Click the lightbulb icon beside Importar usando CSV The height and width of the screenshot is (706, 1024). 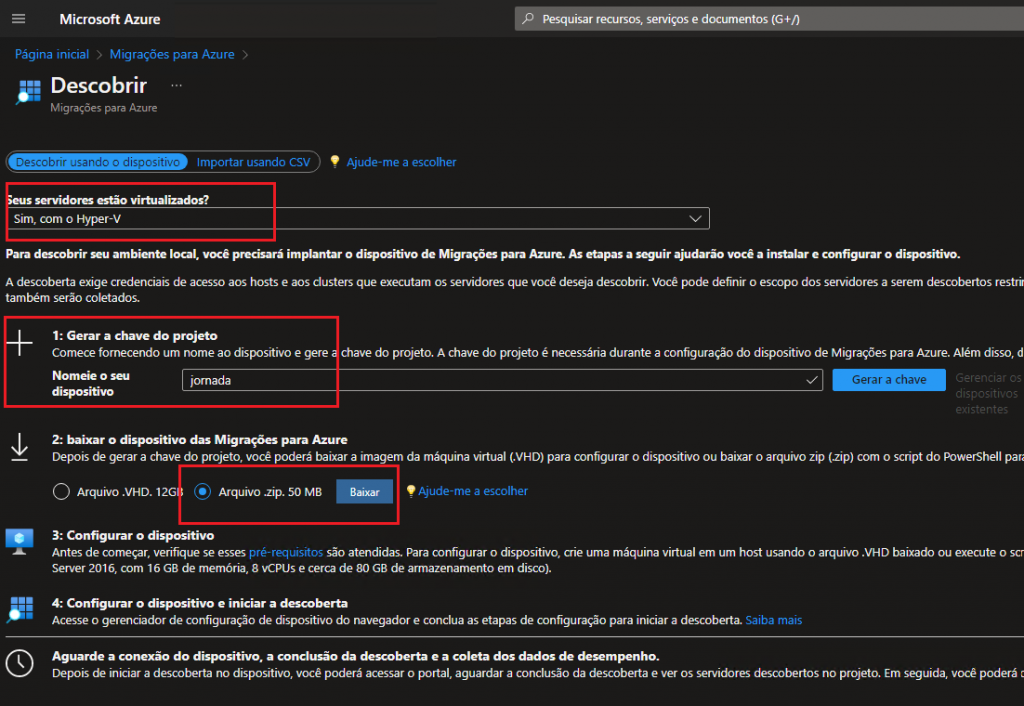coord(334,162)
